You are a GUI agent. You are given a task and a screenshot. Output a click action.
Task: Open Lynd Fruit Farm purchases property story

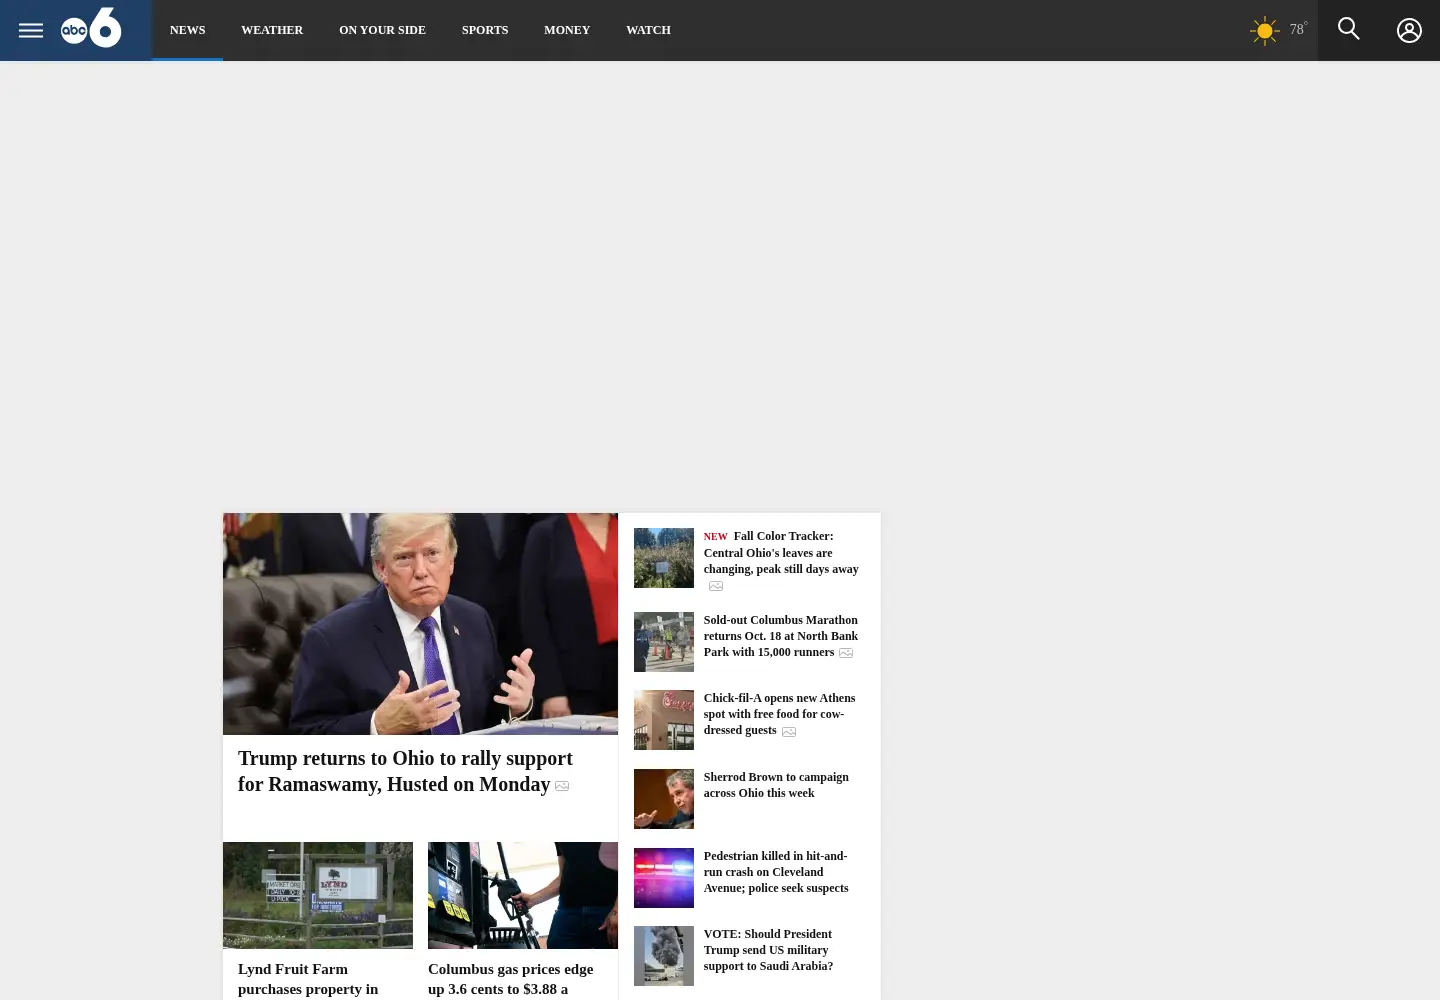point(308,979)
